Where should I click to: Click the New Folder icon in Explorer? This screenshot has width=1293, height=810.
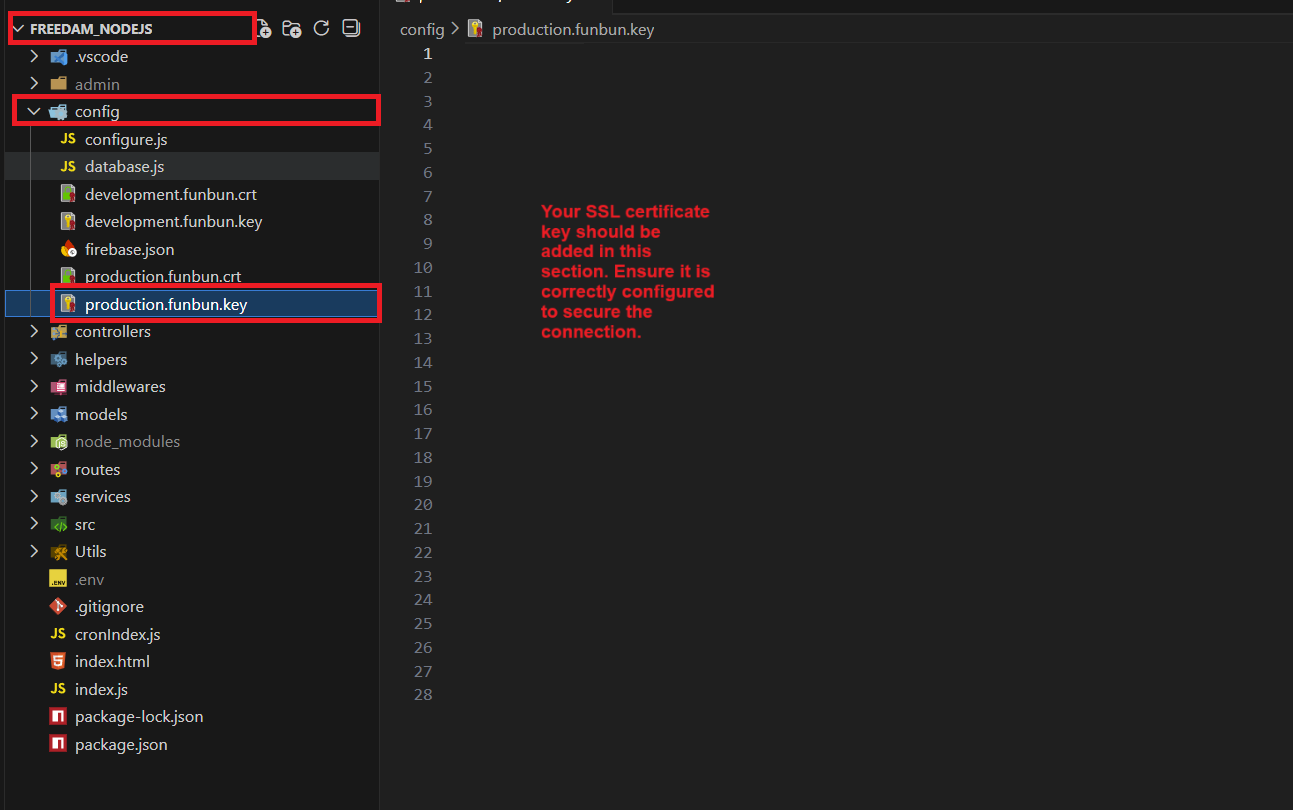tap(291, 28)
